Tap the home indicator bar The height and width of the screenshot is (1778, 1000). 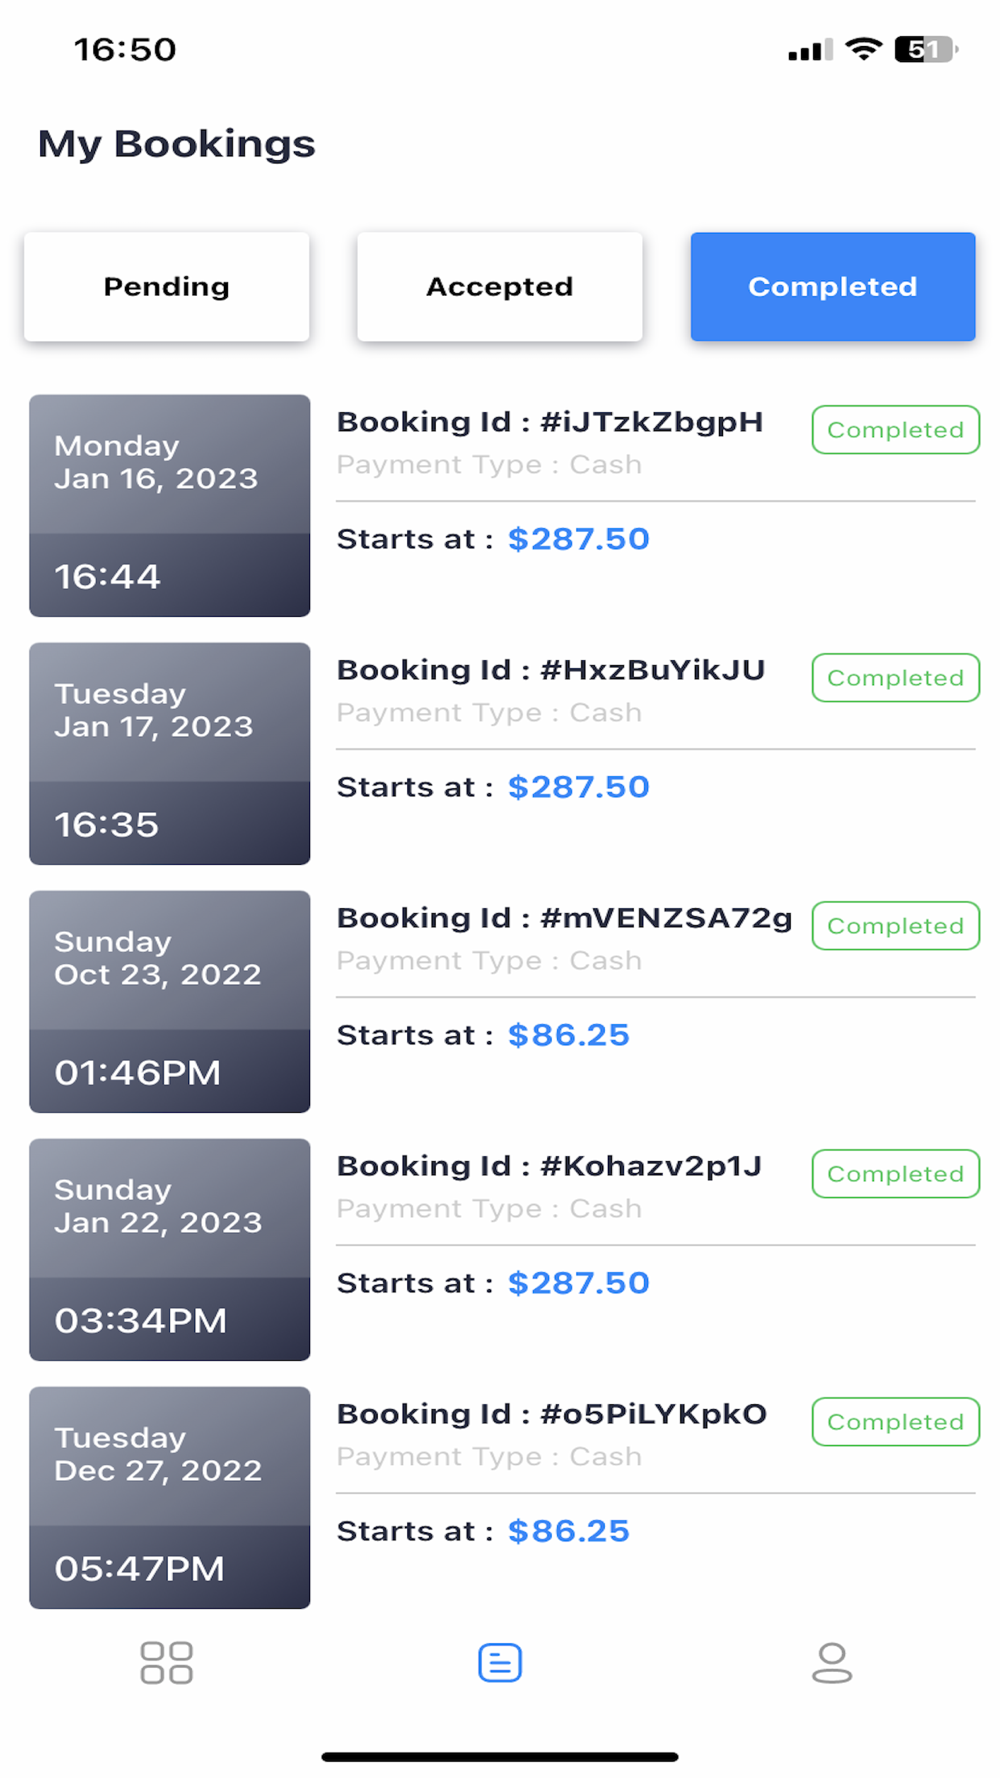coord(500,1756)
